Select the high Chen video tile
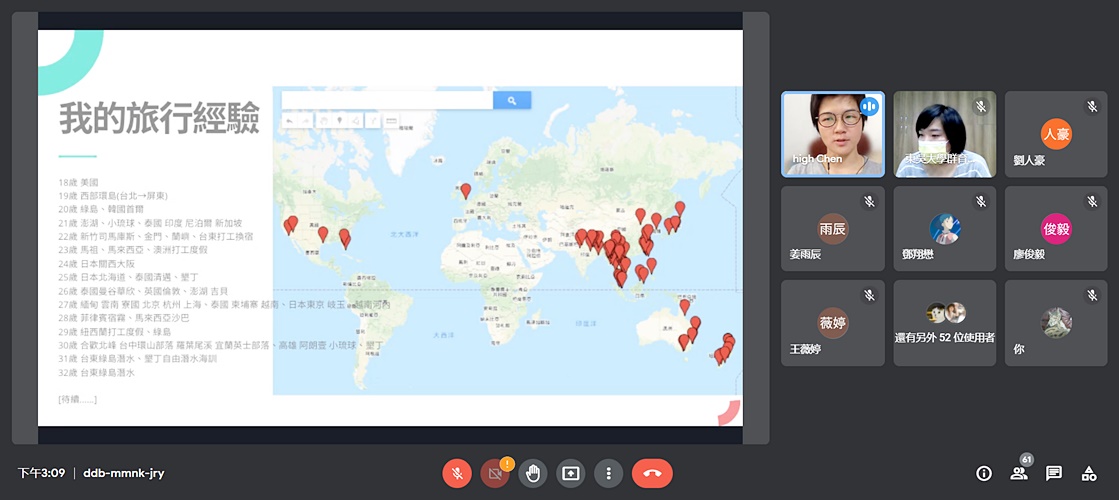1119x500 pixels. point(832,135)
